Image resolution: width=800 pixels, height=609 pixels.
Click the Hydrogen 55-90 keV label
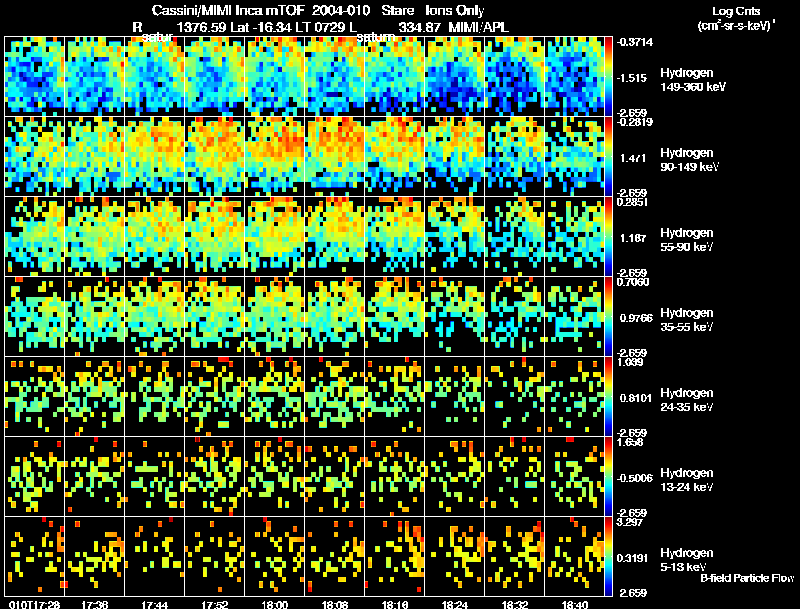click(687, 240)
